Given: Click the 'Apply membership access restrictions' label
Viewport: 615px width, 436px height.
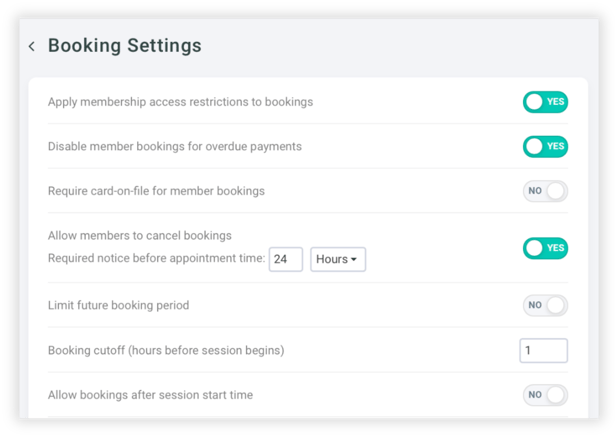Looking at the screenshot, I should (180, 102).
